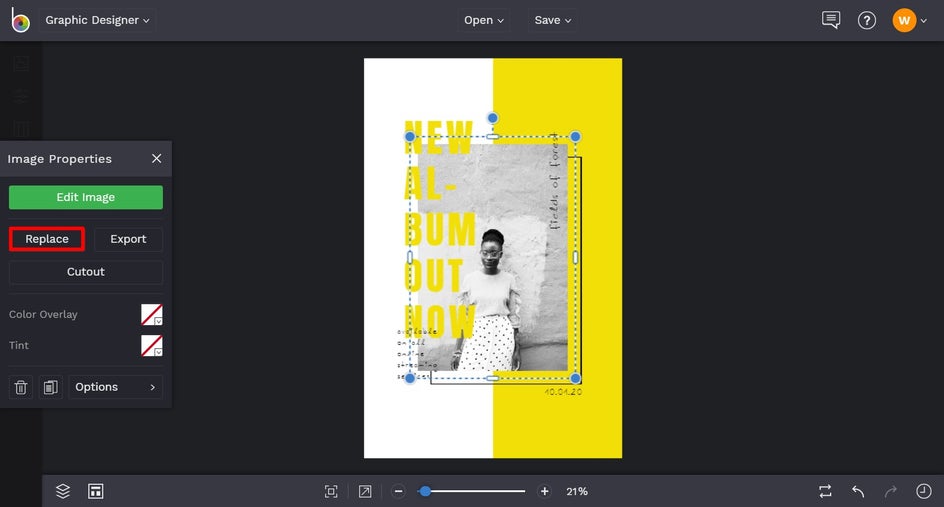Open the help question mark icon
This screenshot has height=507, width=944.
pos(866,20)
